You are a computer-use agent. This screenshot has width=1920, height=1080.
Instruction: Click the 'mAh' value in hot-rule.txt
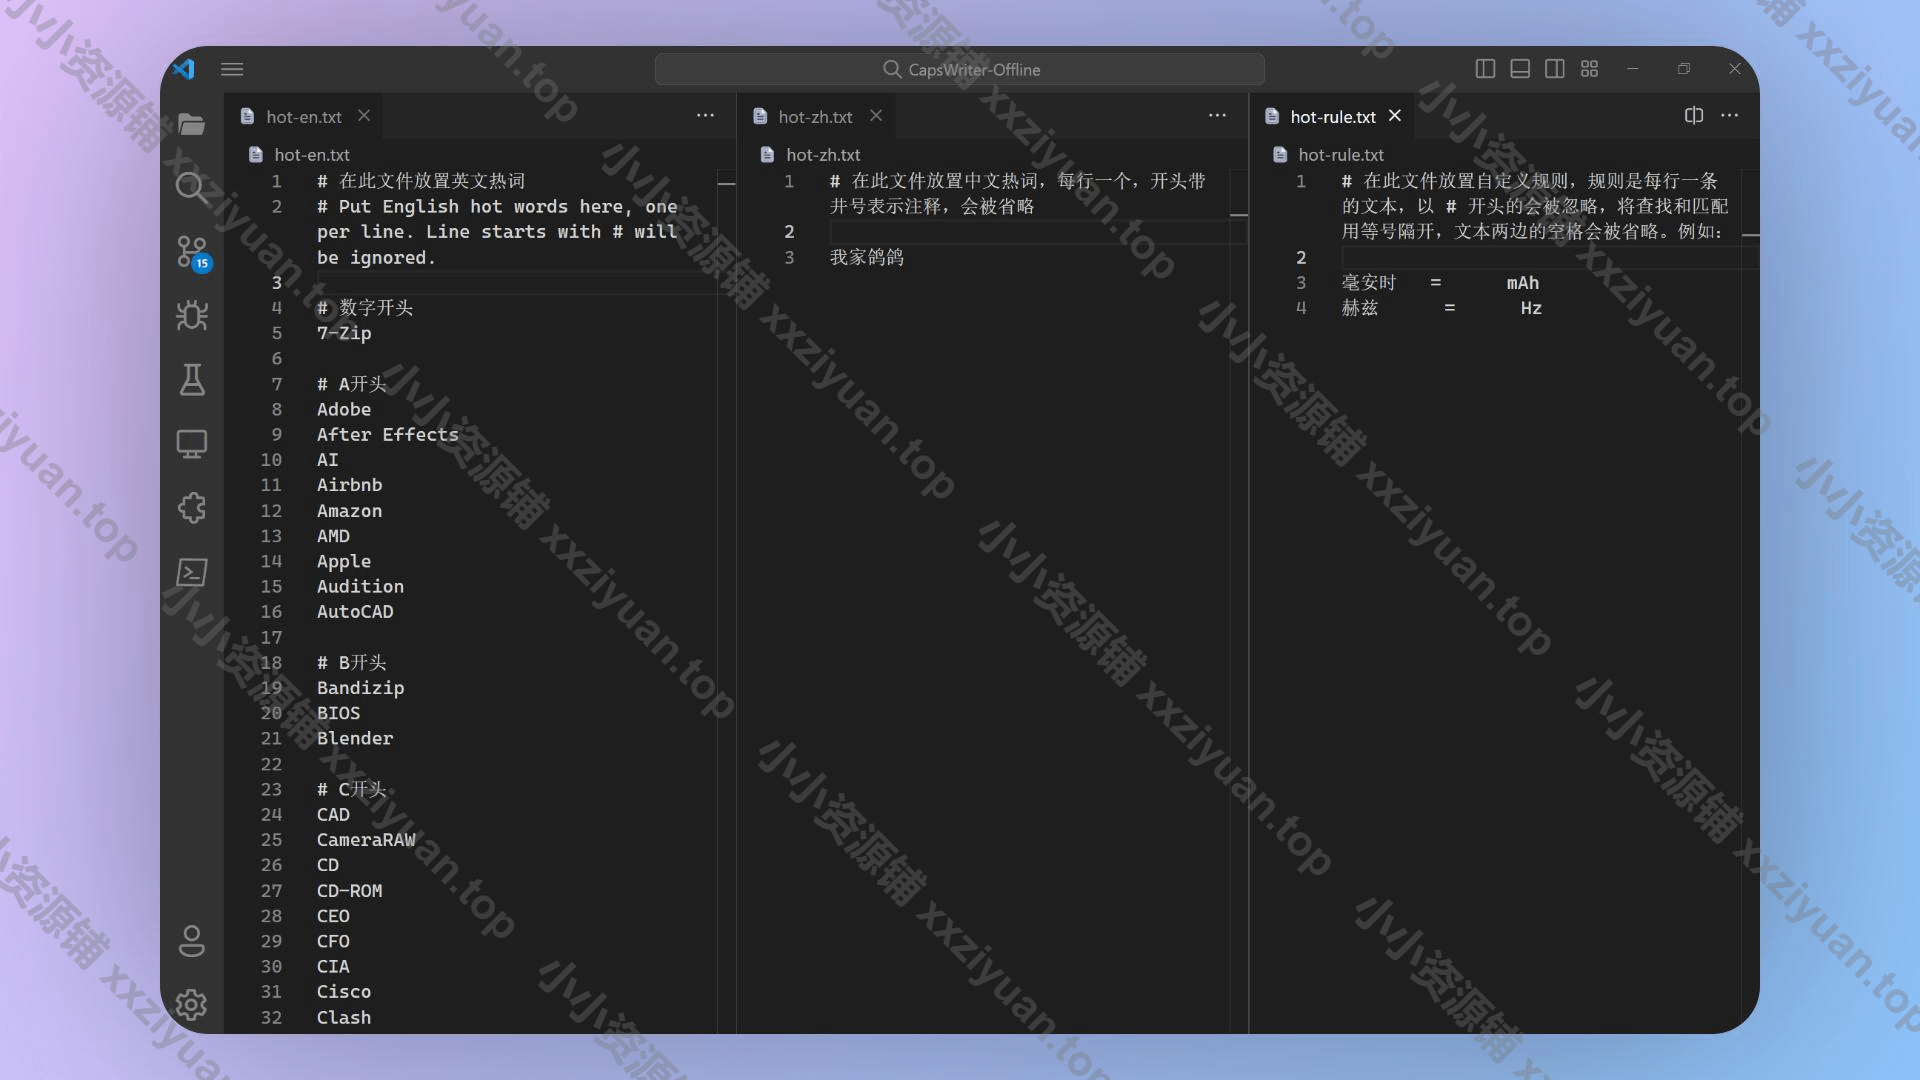[x=1523, y=283]
